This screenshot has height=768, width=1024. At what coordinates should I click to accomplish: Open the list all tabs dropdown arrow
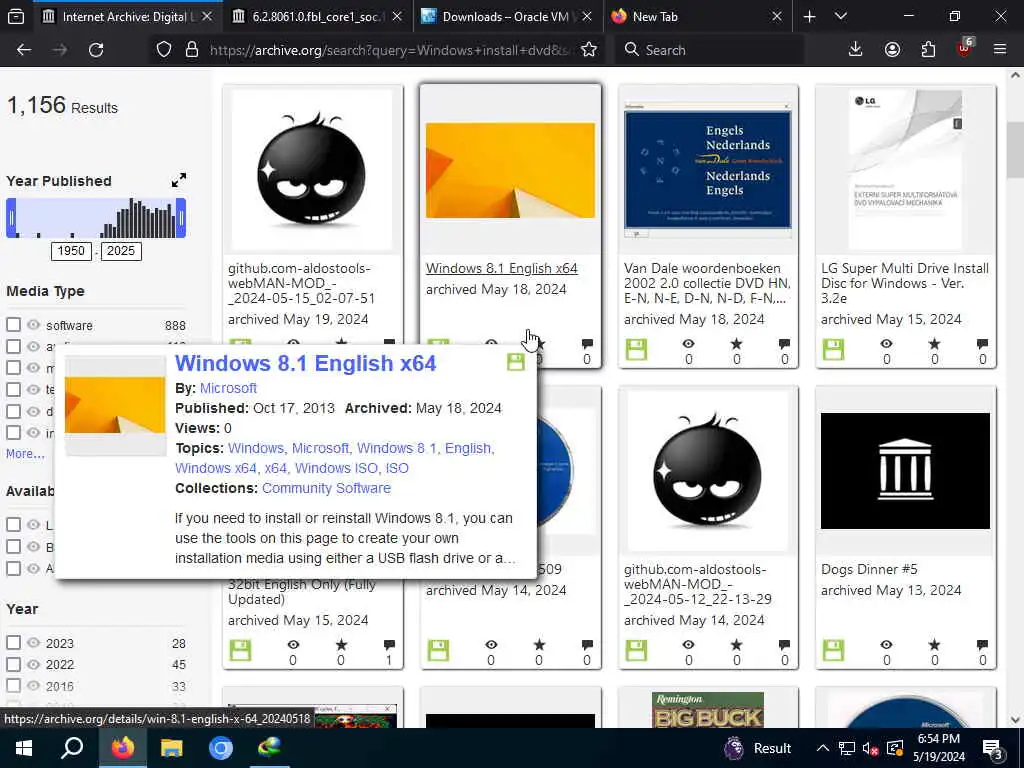pos(840,16)
